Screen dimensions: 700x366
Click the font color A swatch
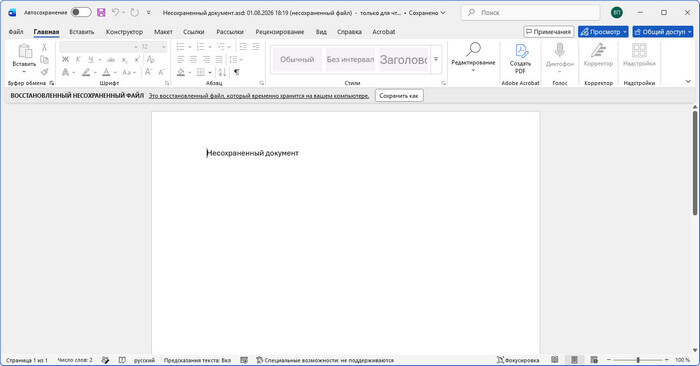click(x=106, y=72)
